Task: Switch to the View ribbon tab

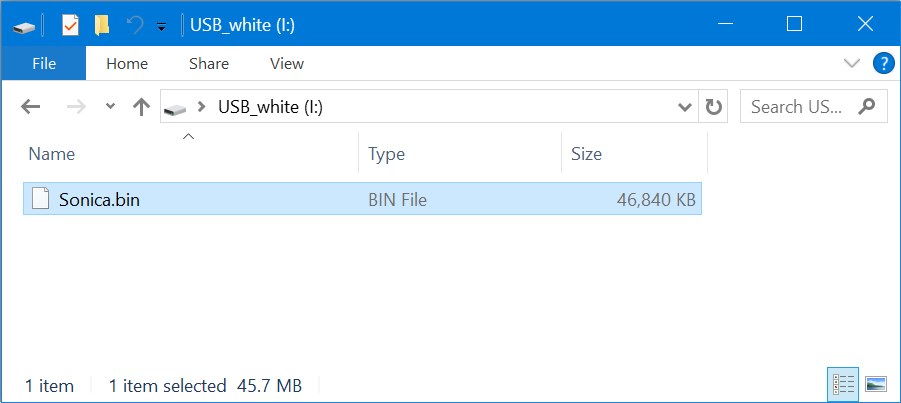Action: (287, 63)
